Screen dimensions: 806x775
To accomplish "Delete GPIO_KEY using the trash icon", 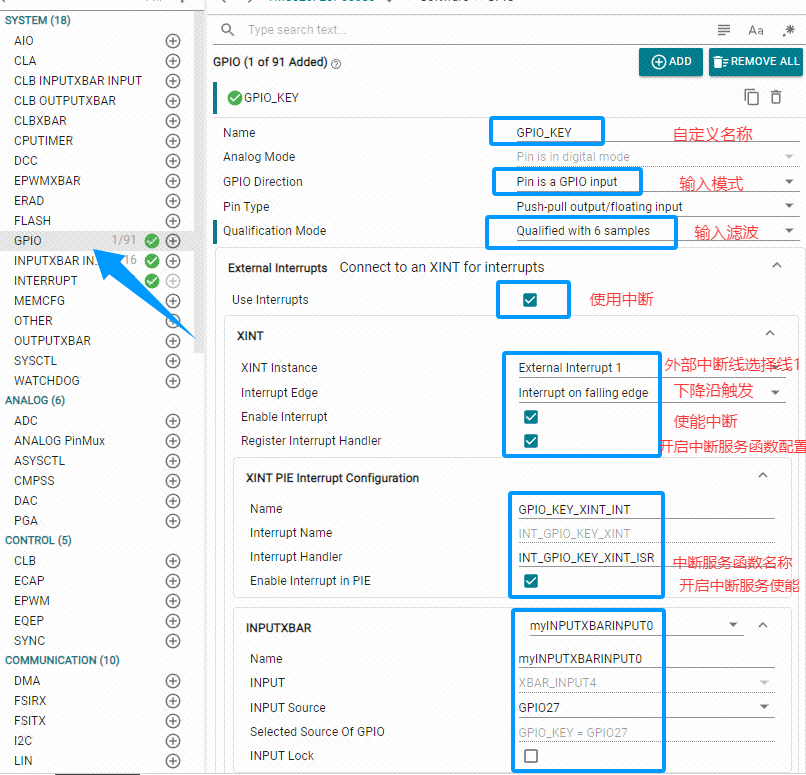I will pyautogui.click(x=776, y=97).
